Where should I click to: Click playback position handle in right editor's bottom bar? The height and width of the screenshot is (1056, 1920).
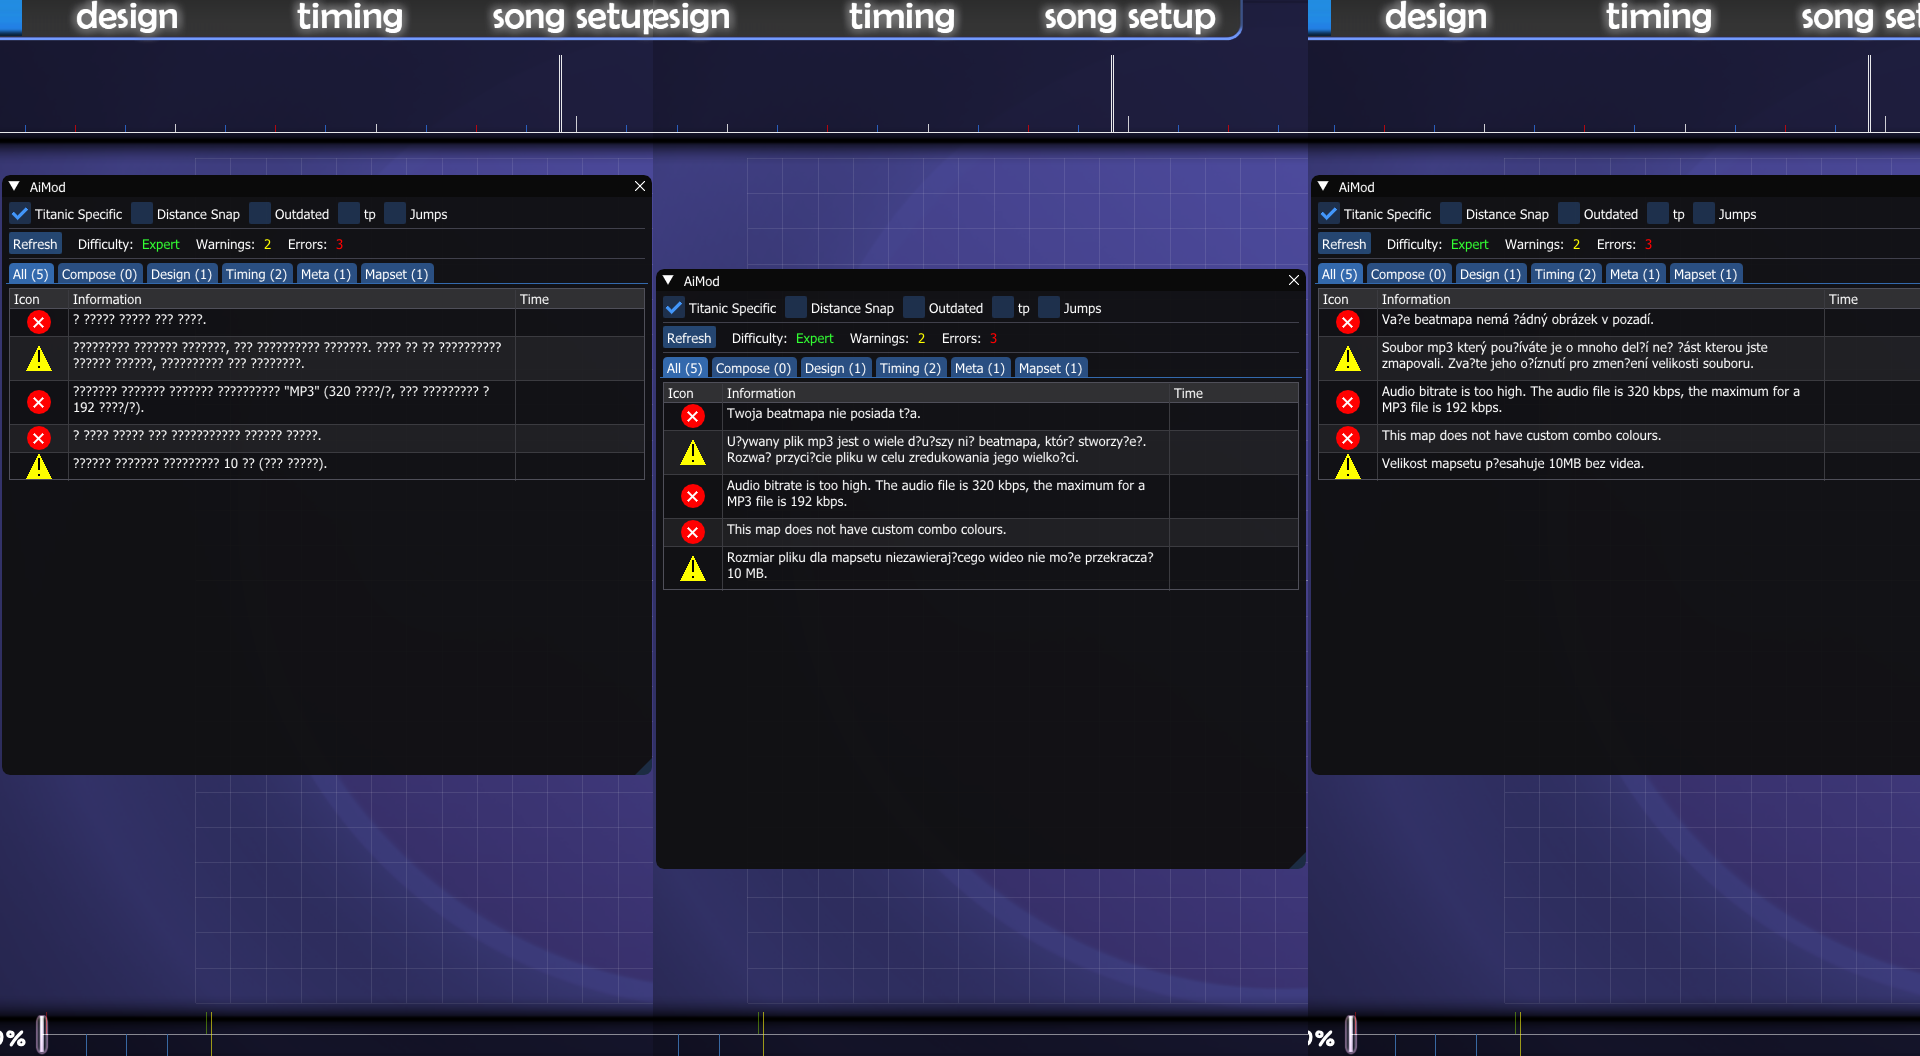(1351, 1034)
